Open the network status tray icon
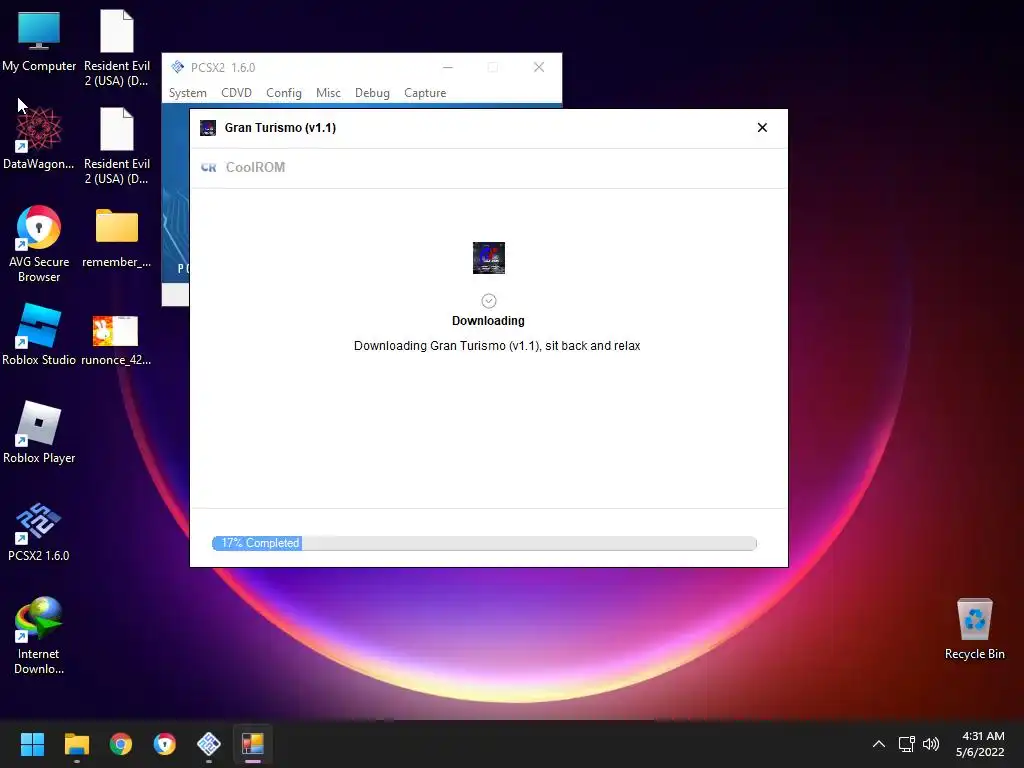 point(906,744)
